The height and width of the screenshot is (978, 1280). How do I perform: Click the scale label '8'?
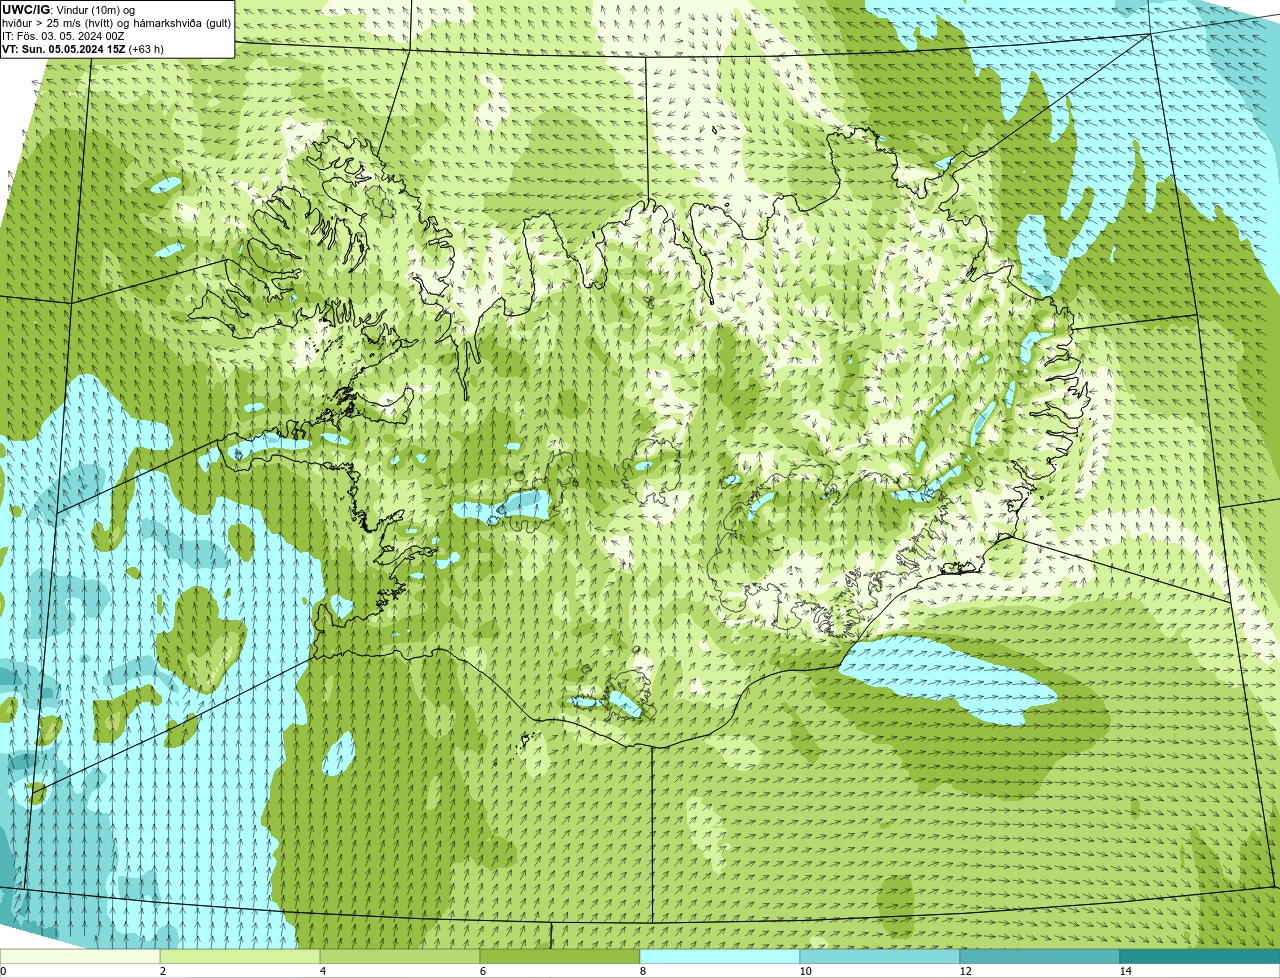point(643,971)
